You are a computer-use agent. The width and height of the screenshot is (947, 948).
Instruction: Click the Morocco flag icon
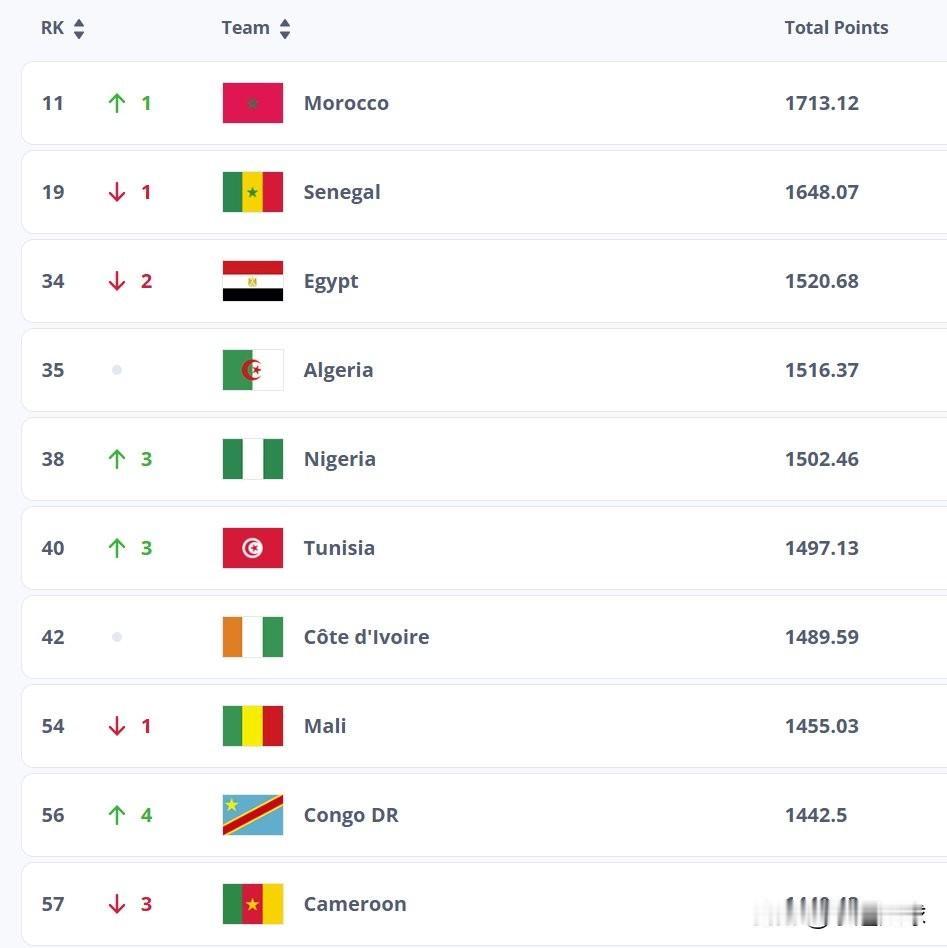click(252, 103)
